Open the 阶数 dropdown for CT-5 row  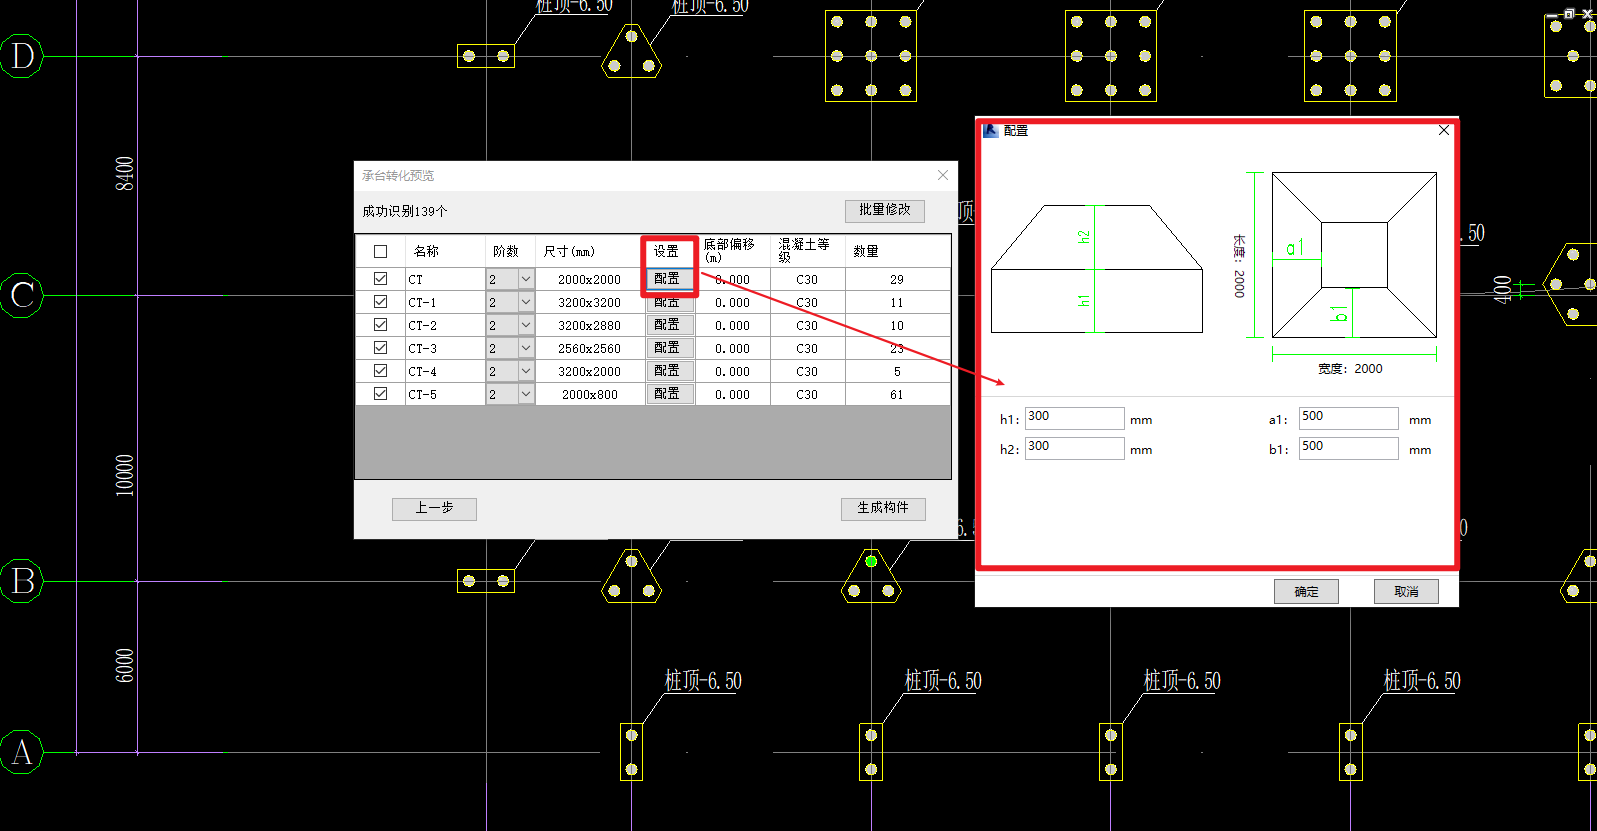click(526, 394)
